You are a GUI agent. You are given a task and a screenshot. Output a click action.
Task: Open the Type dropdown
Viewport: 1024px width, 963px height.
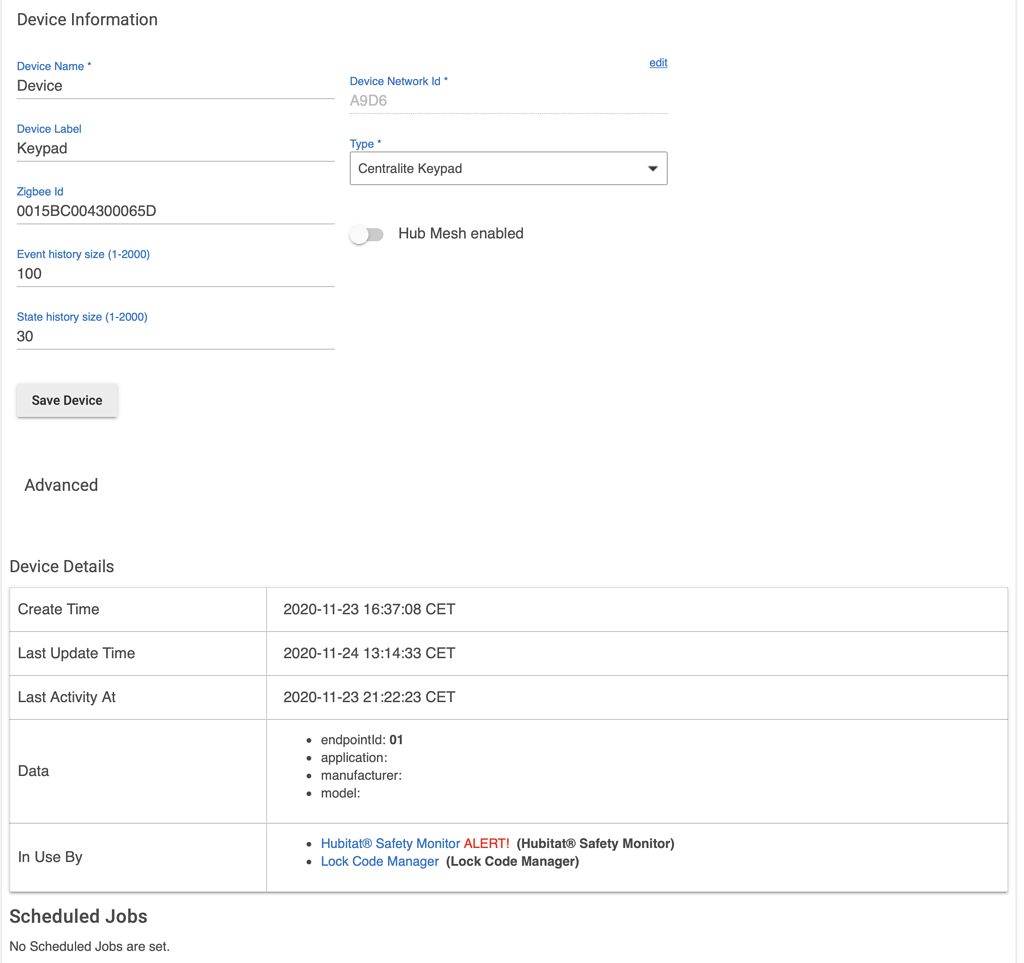[508, 168]
